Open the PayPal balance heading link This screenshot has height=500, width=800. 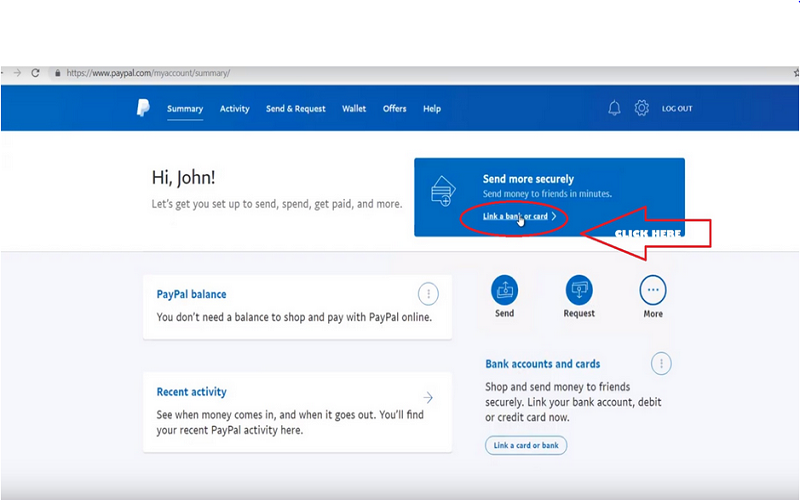point(191,294)
